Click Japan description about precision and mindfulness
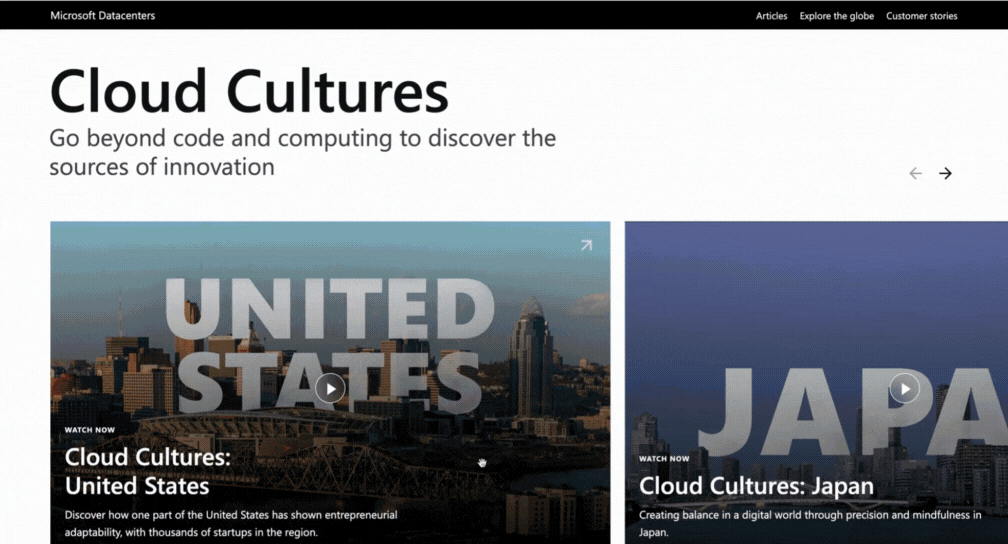 pos(810,523)
